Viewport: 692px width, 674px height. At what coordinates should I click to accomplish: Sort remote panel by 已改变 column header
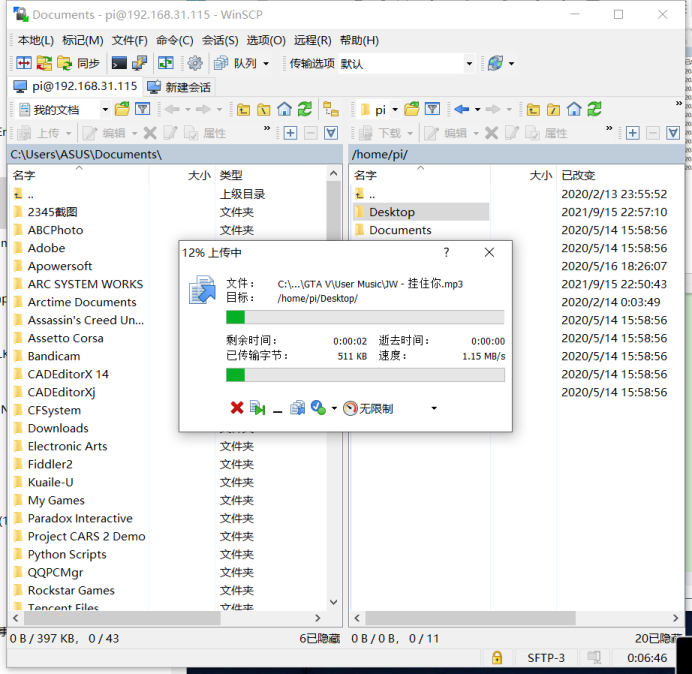621,175
